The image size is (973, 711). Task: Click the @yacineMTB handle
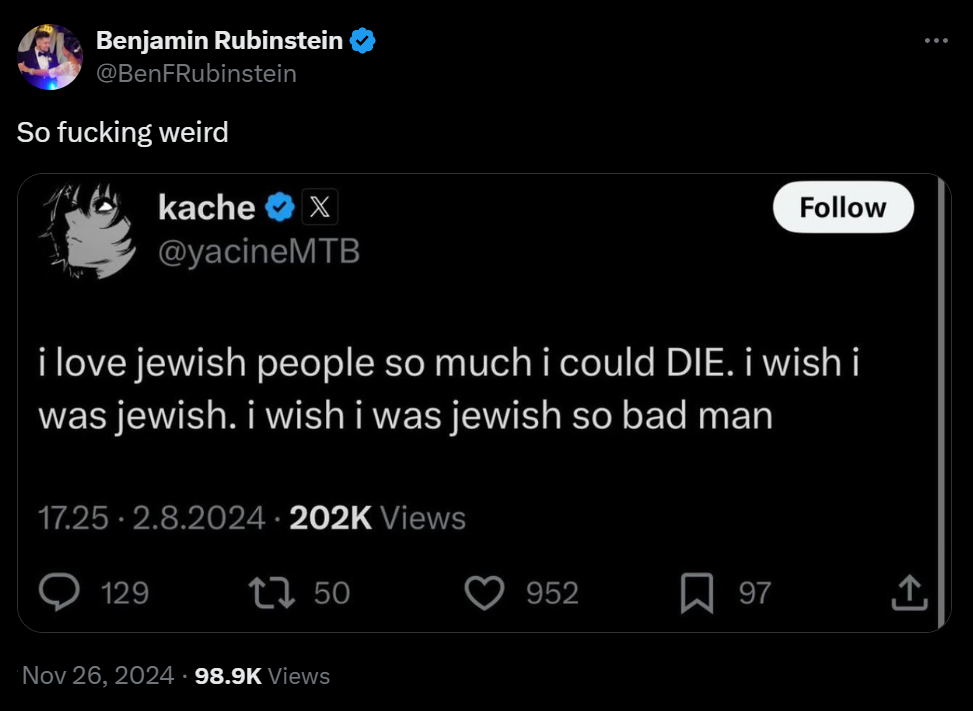pyautogui.click(x=258, y=251)
